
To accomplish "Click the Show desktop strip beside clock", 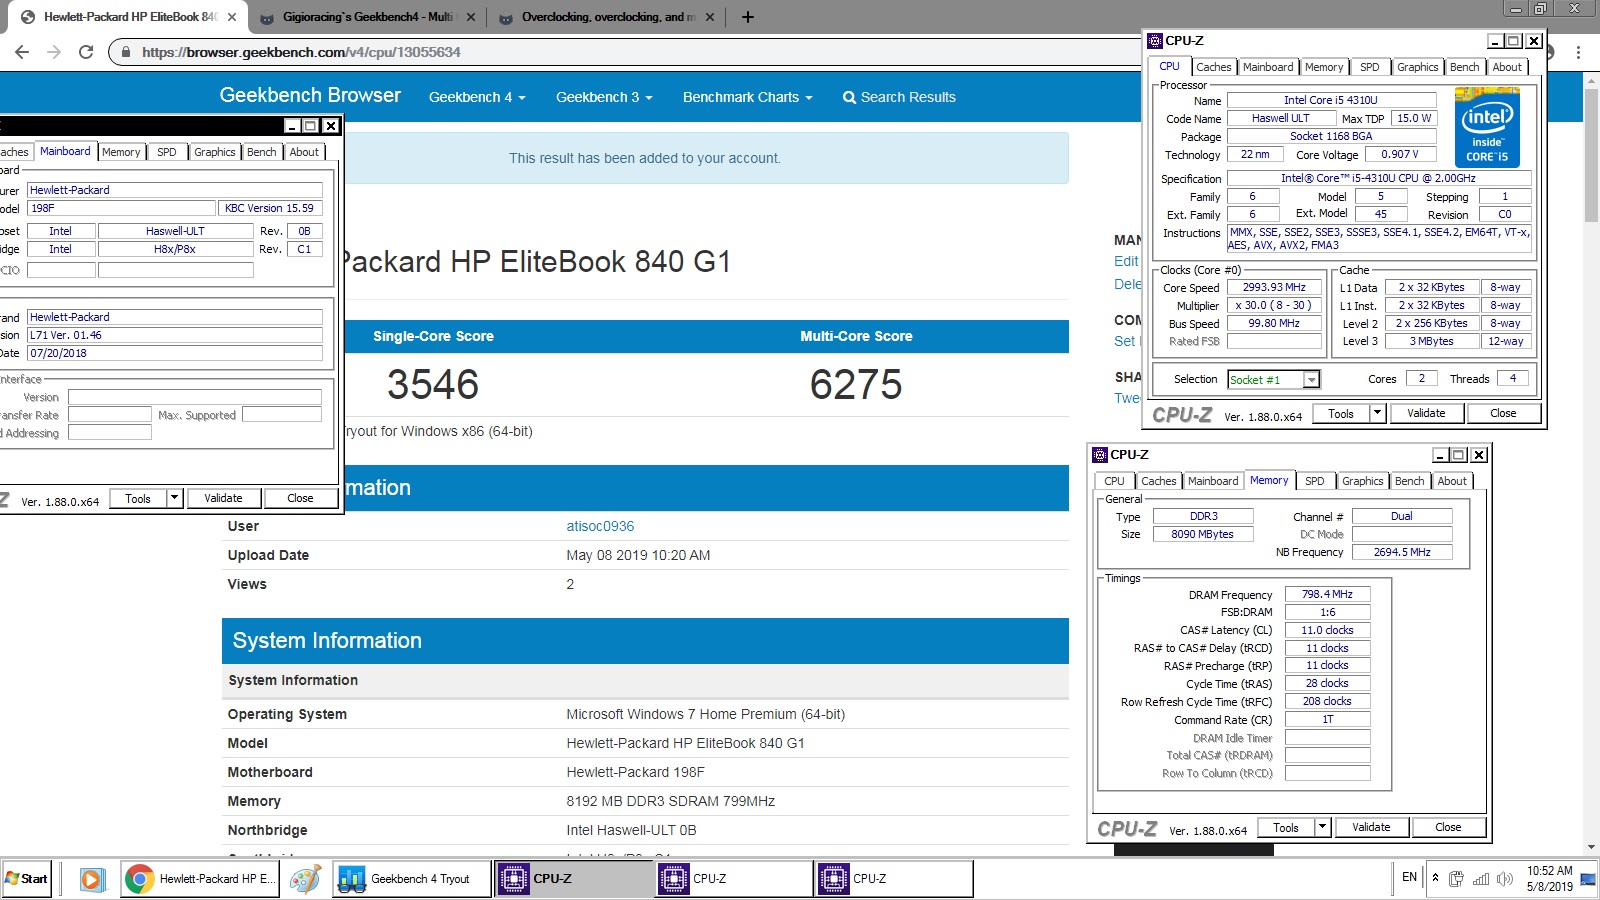I will point(1590,879).
